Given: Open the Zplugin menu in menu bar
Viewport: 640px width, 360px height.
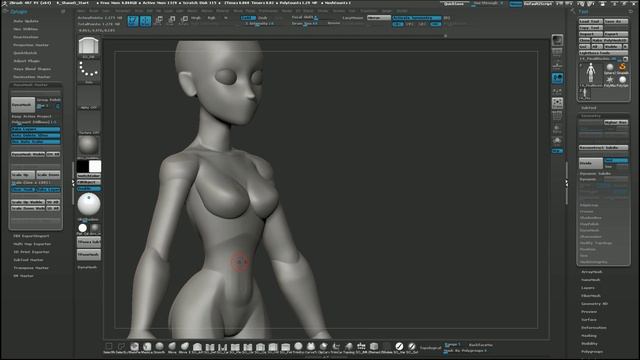Looking at the screenshot, I should tap(387, 11).
